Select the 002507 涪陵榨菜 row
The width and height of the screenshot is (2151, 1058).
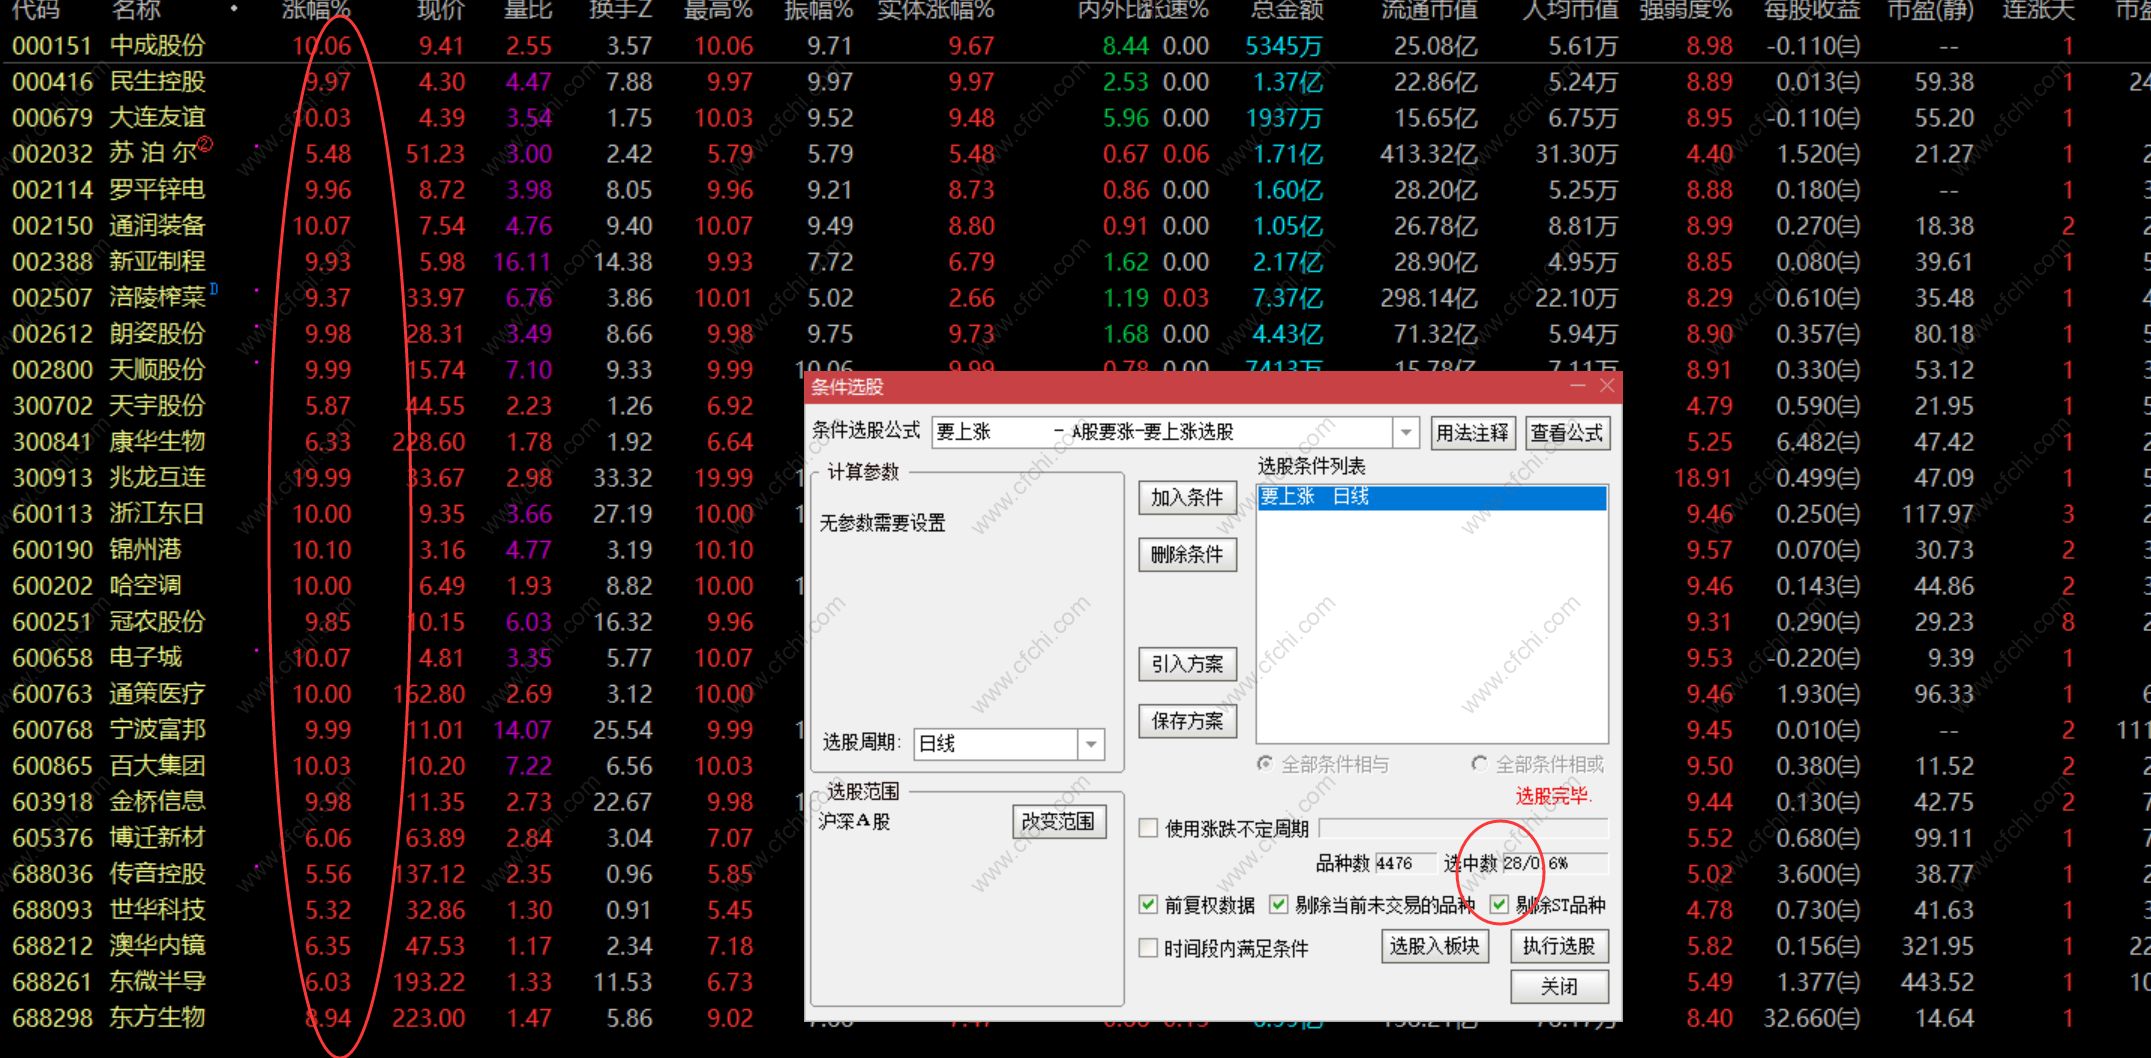point(1075,298)
